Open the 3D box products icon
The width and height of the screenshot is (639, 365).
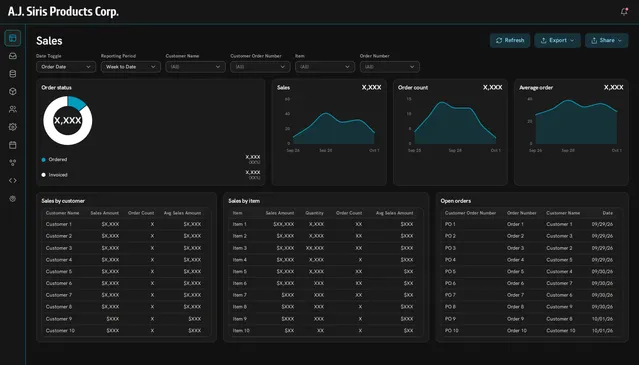pyautogui.click(x=13, y=91)
